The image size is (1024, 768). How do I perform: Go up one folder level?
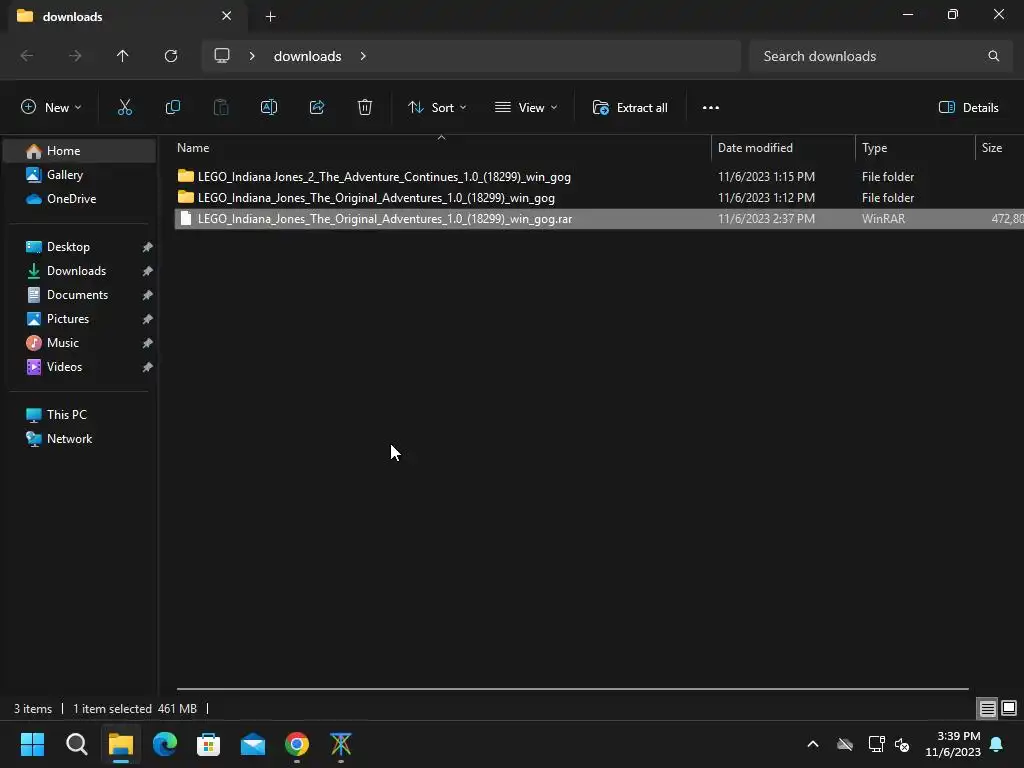point(122,56)
